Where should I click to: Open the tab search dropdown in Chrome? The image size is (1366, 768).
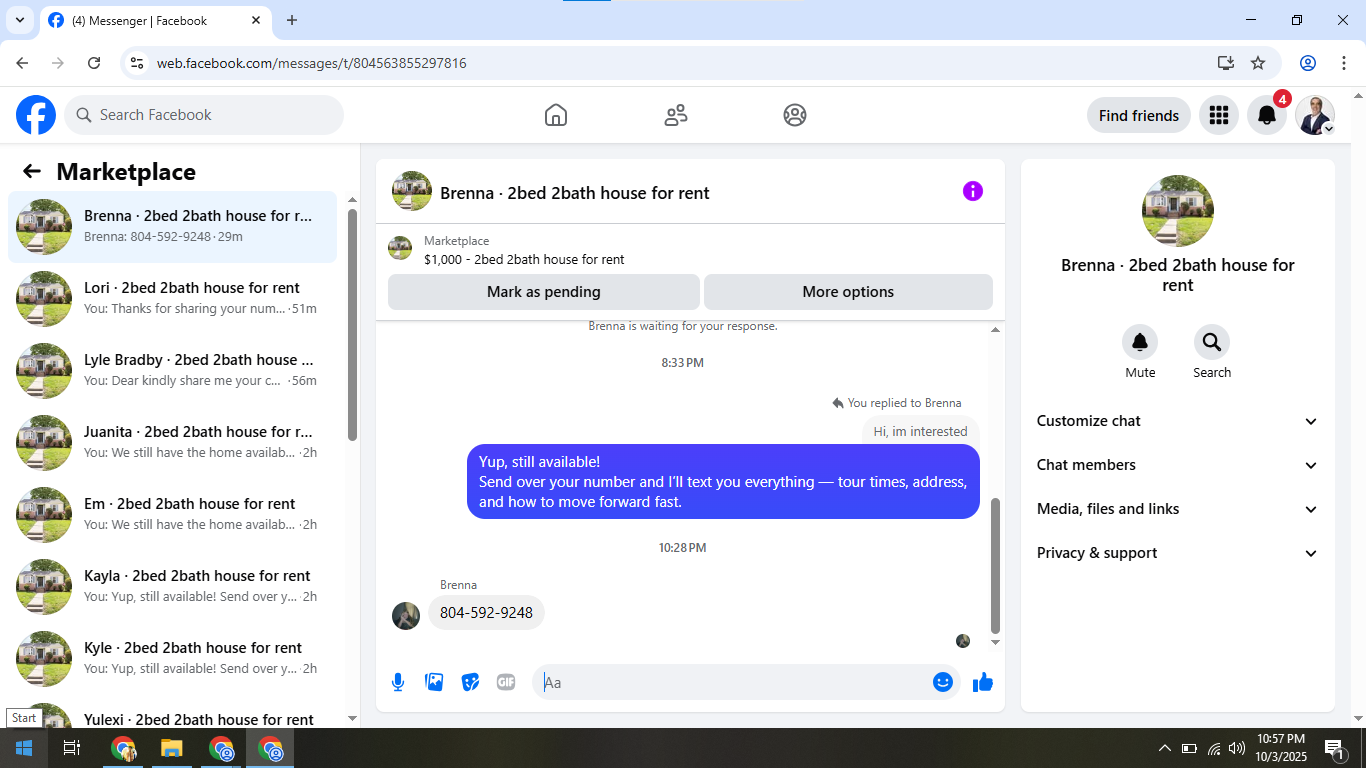click(20, 20)
